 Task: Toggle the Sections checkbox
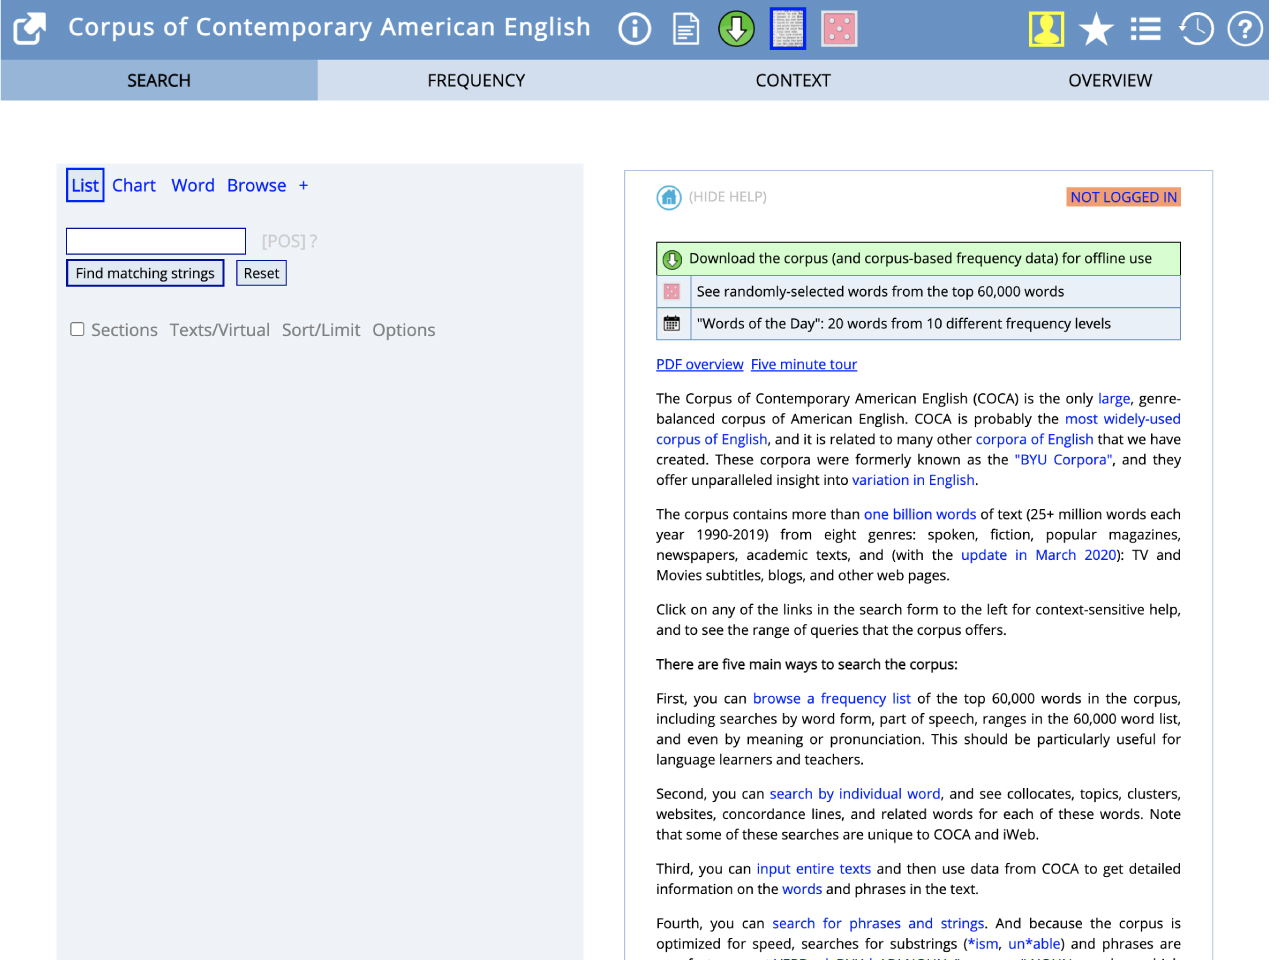77,329
